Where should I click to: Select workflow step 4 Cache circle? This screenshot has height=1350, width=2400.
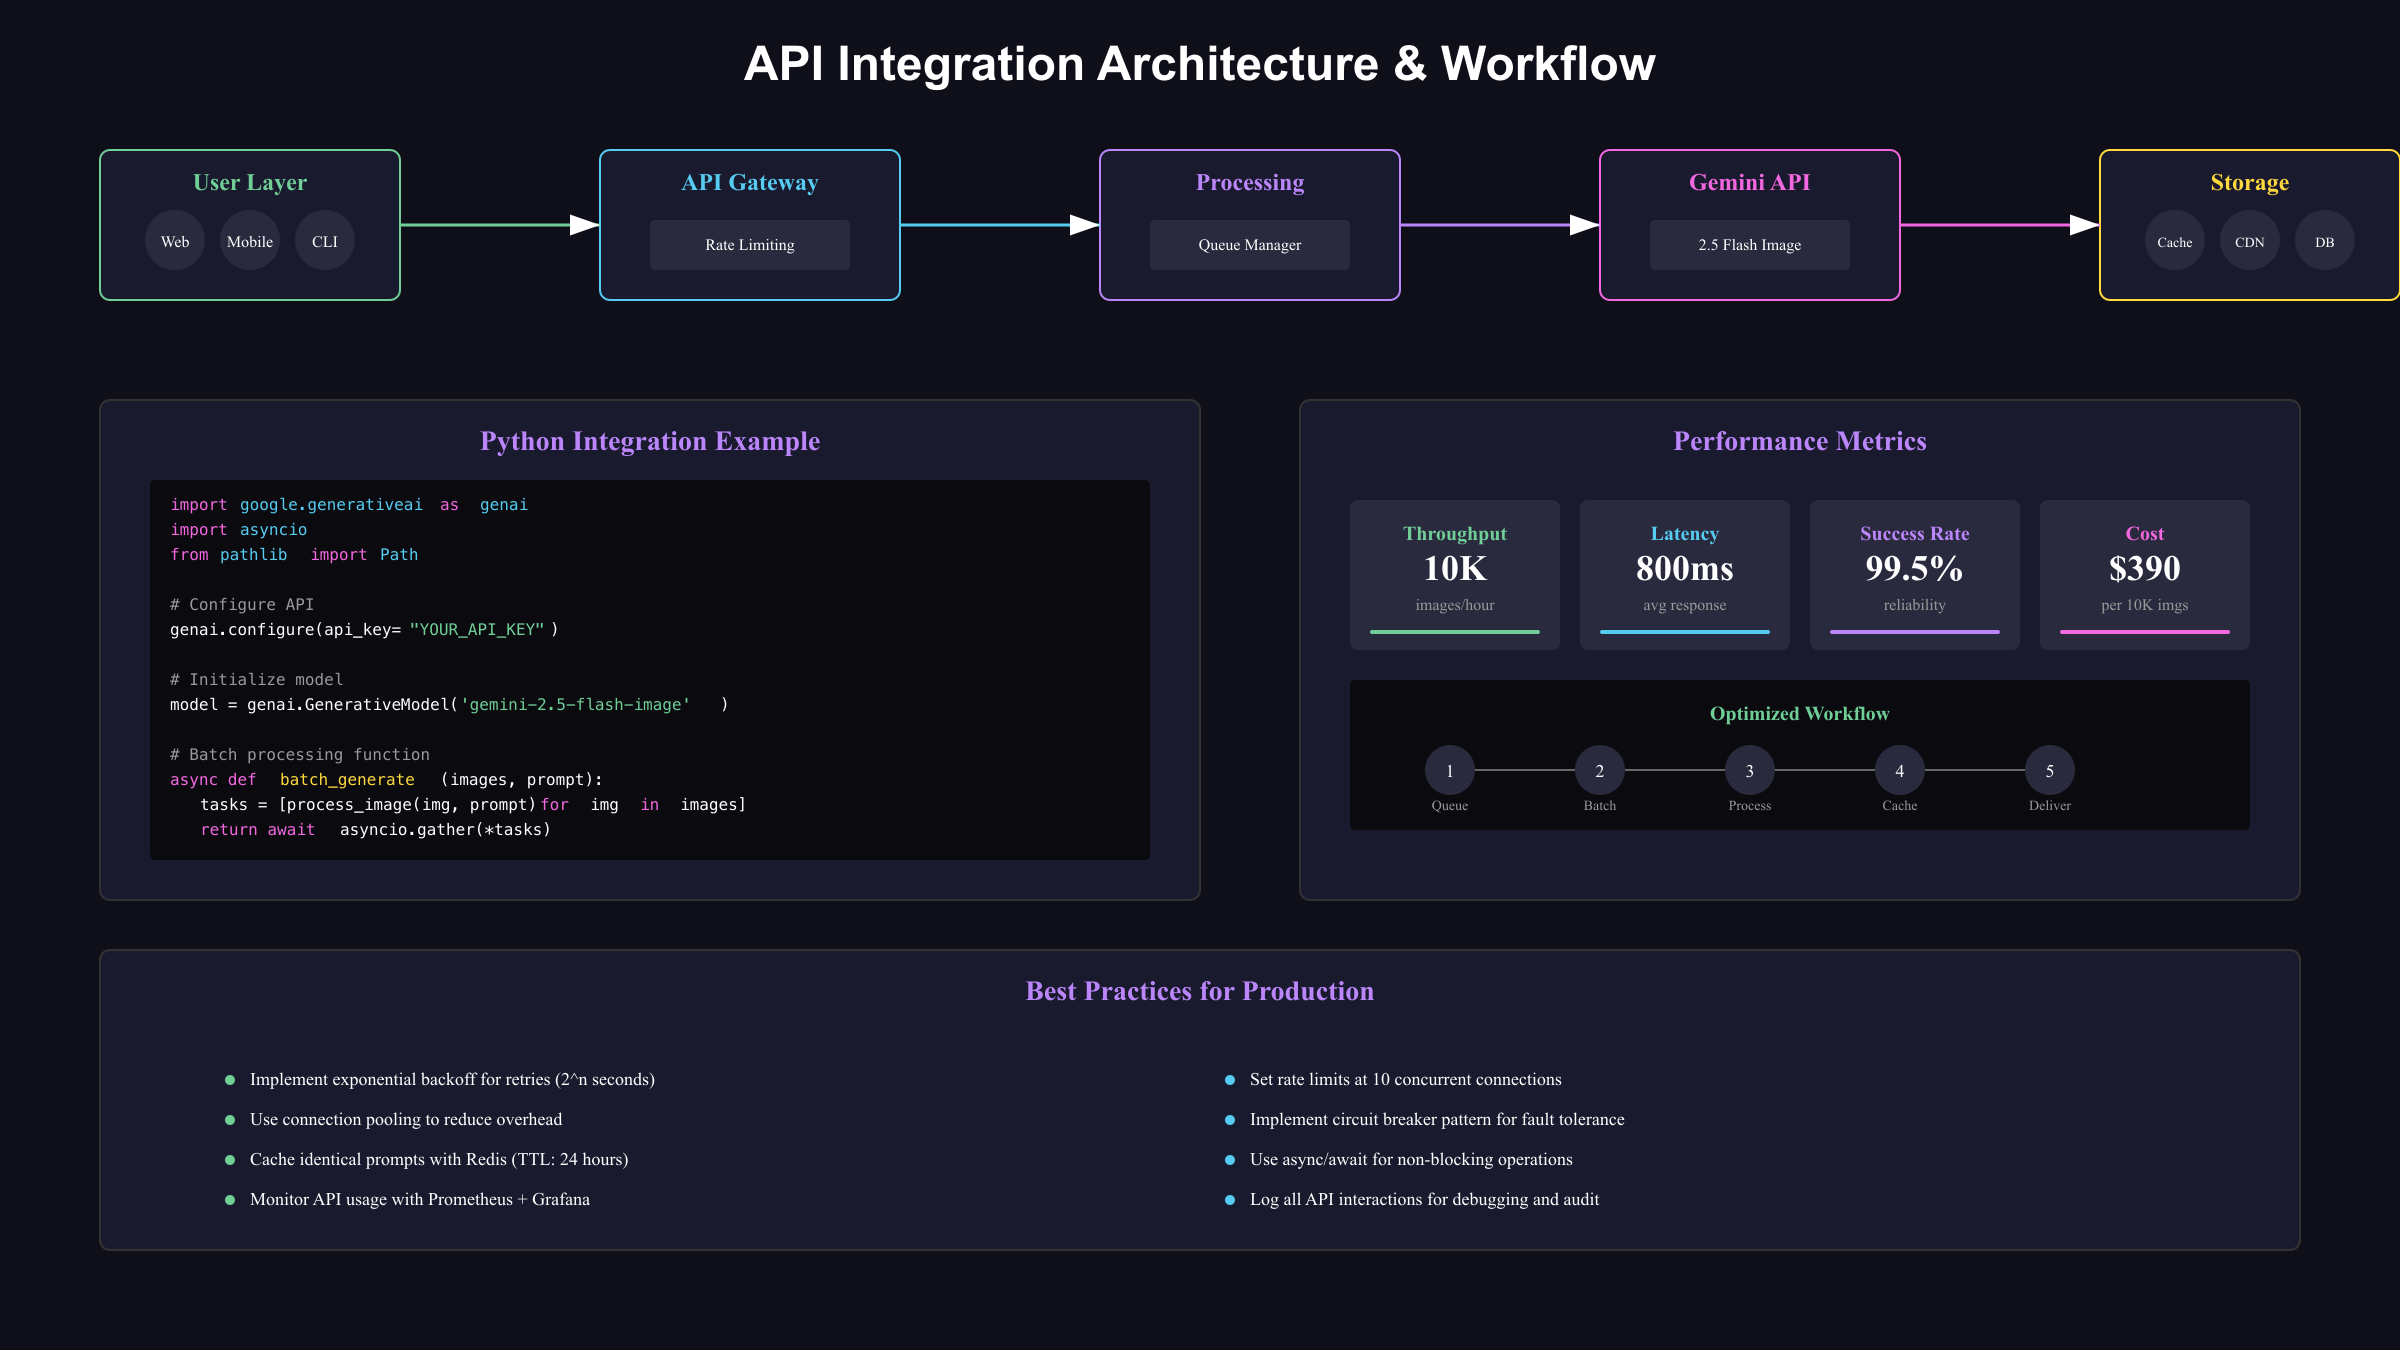point(1900,770)
